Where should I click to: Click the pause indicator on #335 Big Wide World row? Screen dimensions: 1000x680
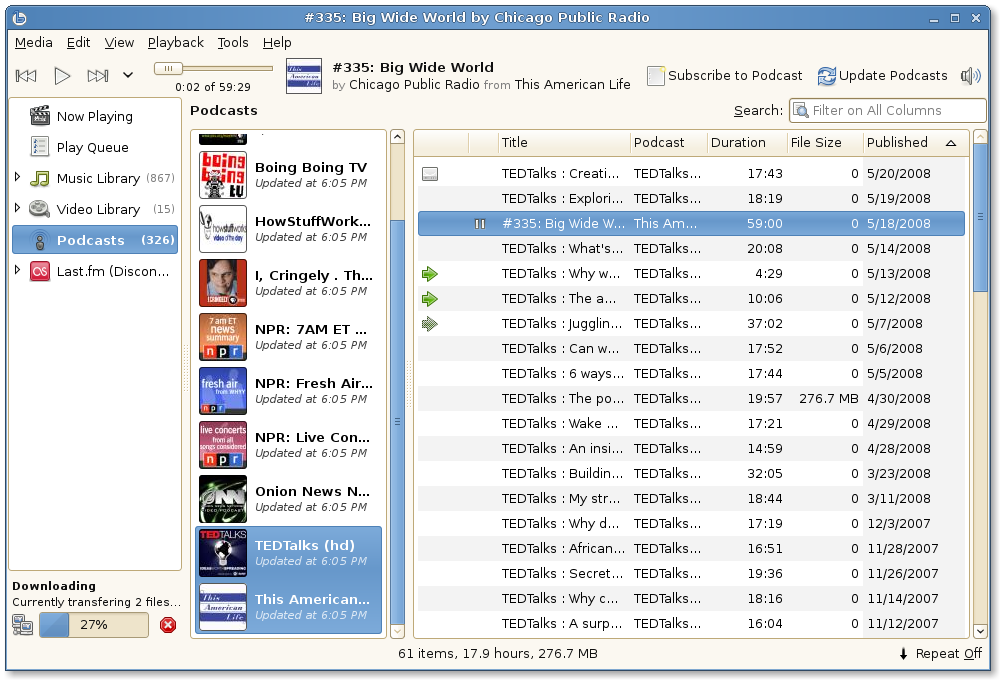[480, 224]
